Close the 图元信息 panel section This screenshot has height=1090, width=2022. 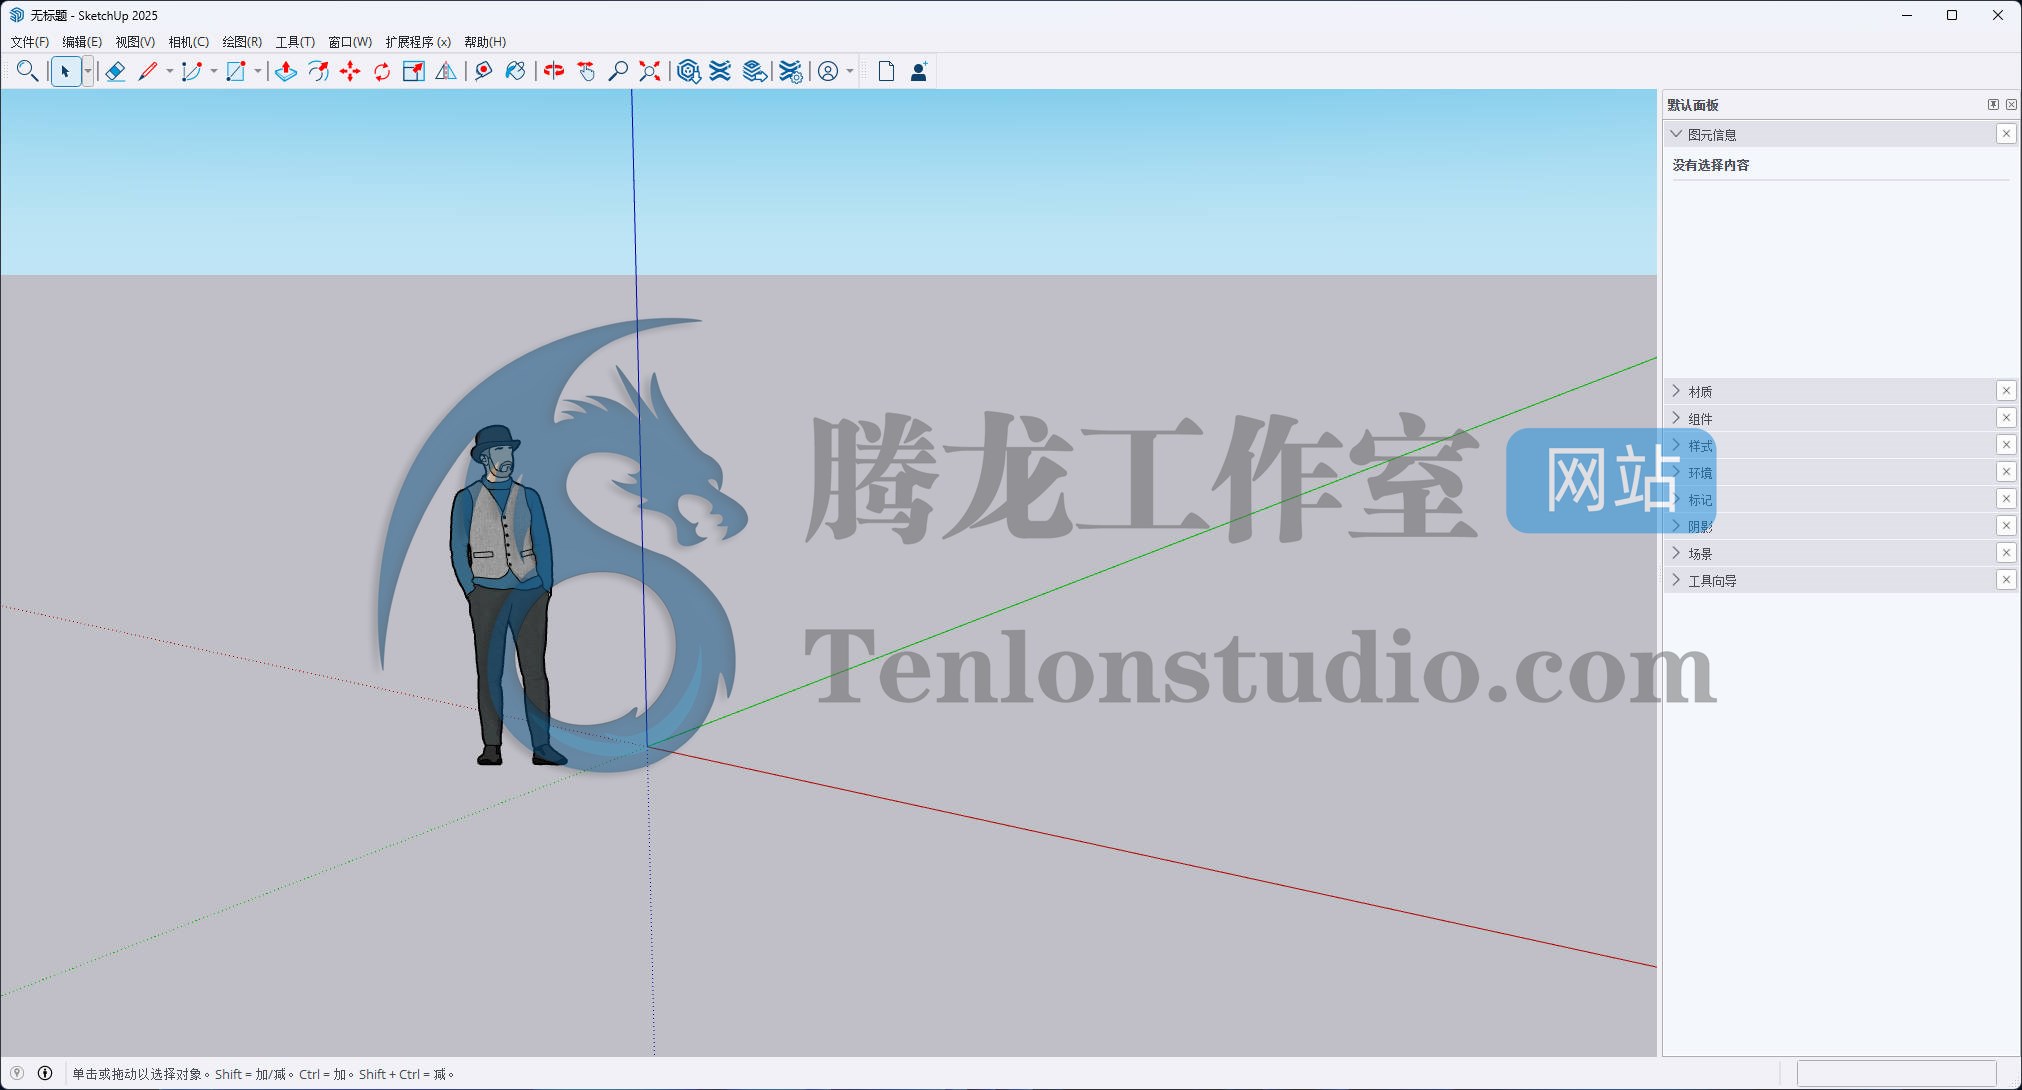point(2006,134)
